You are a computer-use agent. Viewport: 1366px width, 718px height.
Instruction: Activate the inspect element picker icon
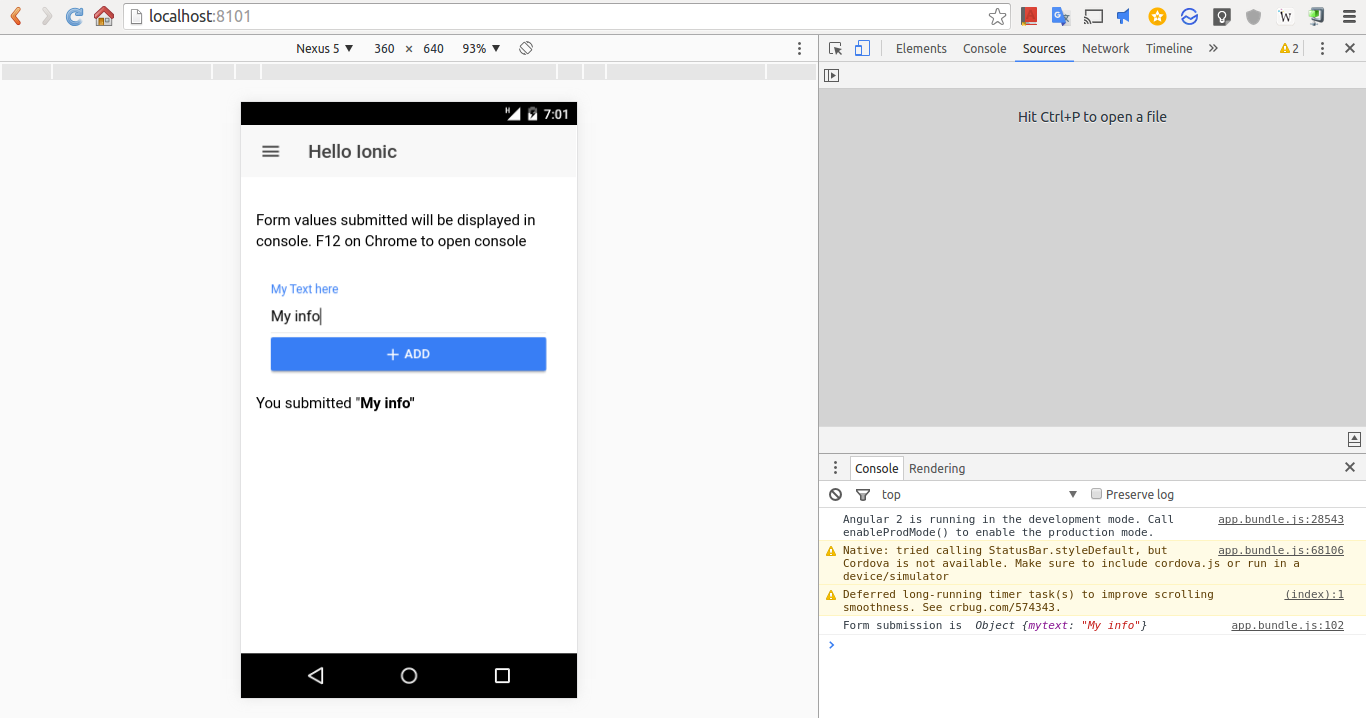point(836,48)
